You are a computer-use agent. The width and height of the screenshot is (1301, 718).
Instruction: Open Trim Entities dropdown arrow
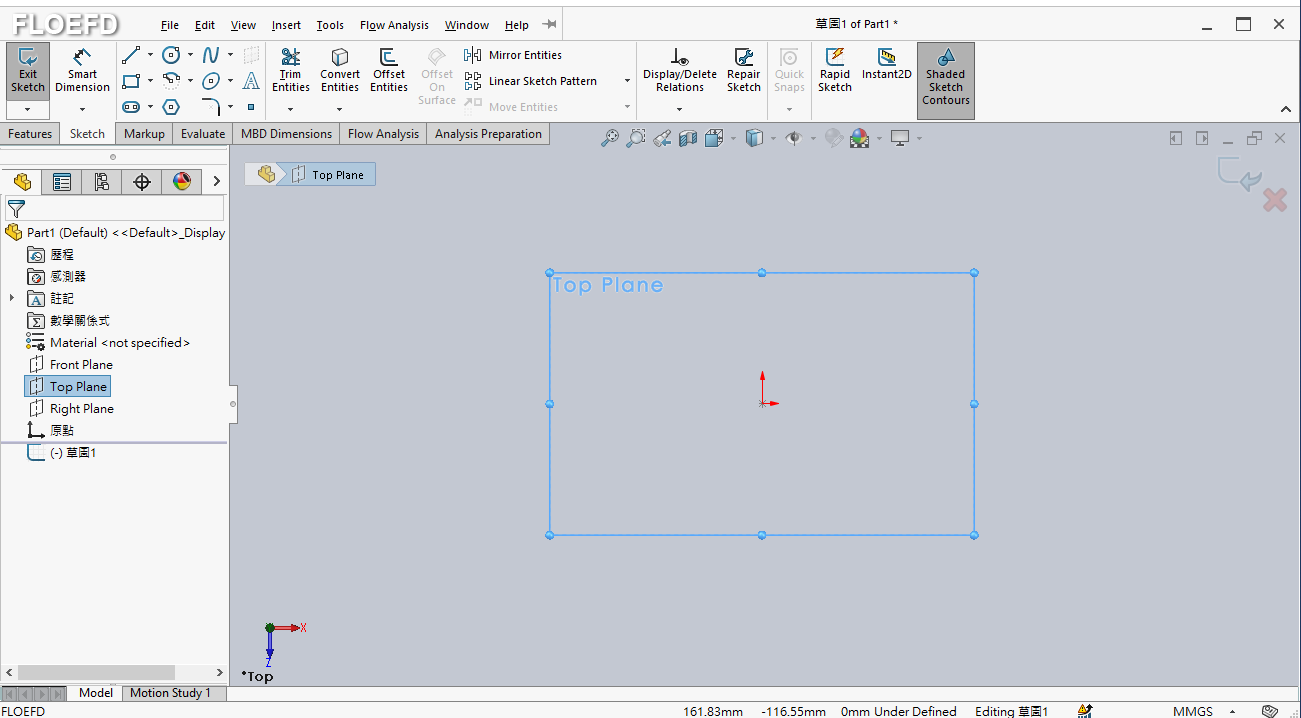coord(291,109)
